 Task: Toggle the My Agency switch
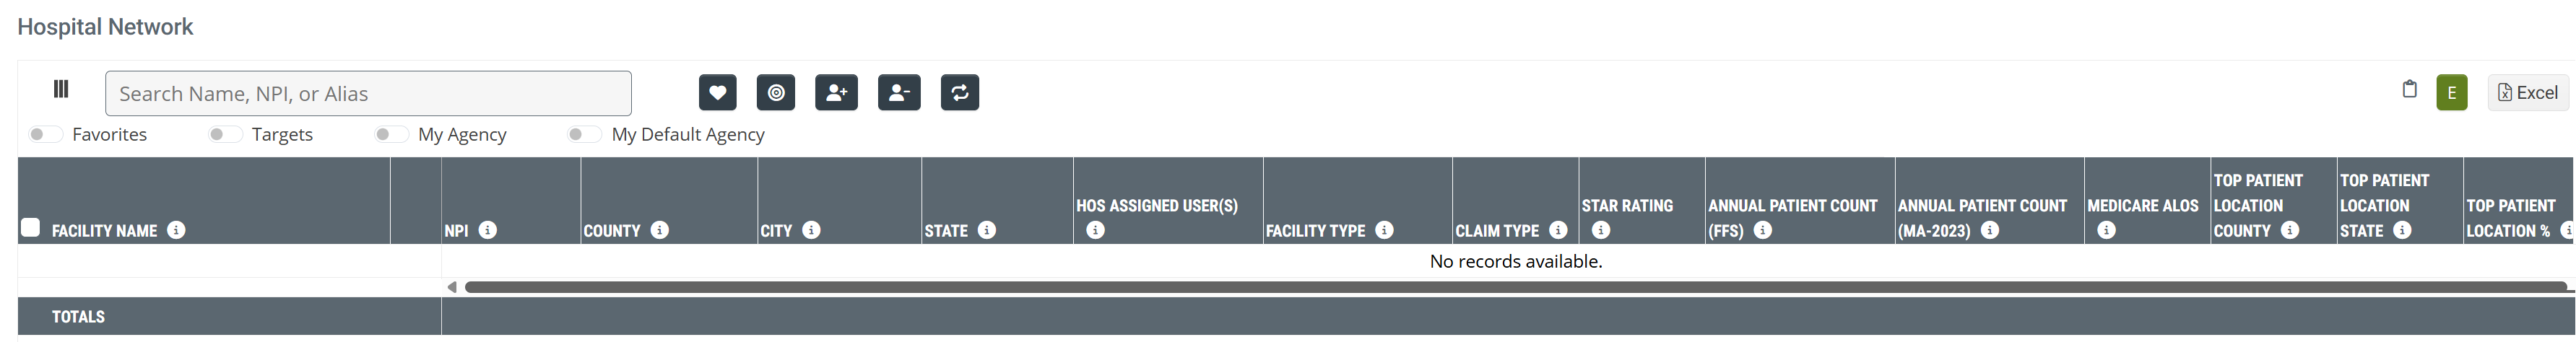coord(390,134)
